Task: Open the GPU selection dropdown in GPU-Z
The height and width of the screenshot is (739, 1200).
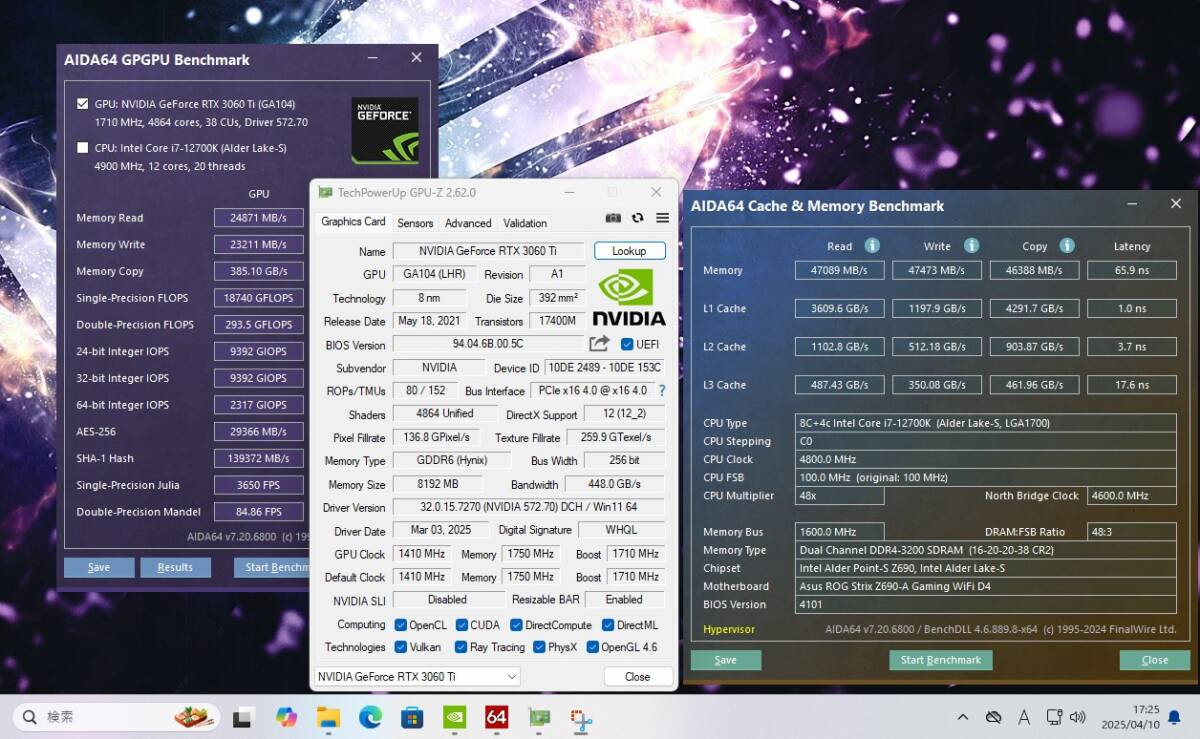Action: pos(417,677)
